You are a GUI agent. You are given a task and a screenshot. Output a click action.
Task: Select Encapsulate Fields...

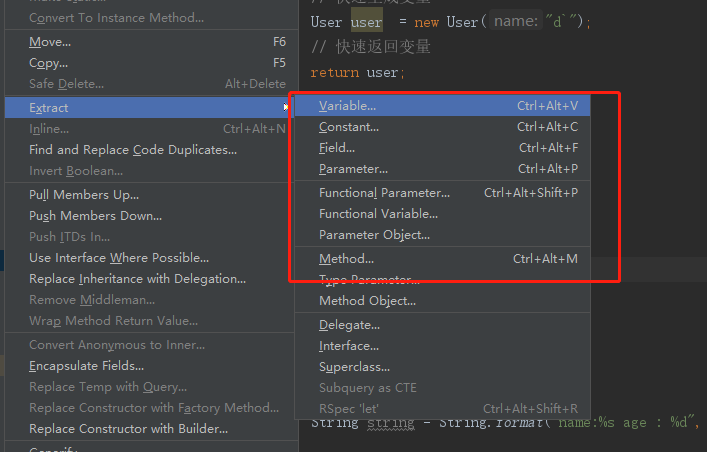click(x=149, y=366)
